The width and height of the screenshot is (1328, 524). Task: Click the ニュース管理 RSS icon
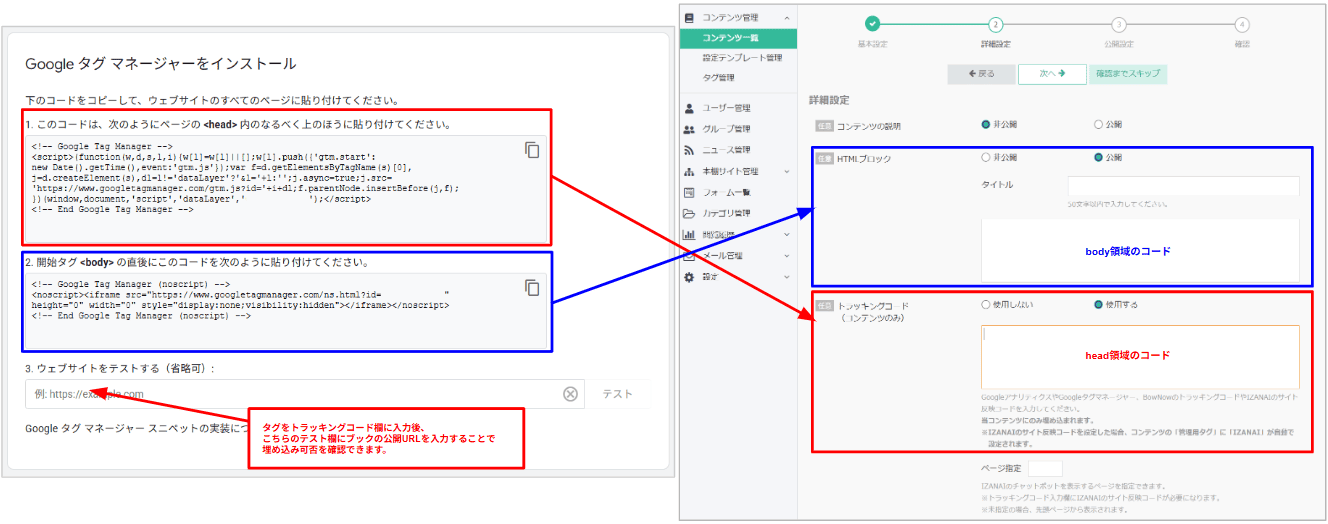[689, 150]
